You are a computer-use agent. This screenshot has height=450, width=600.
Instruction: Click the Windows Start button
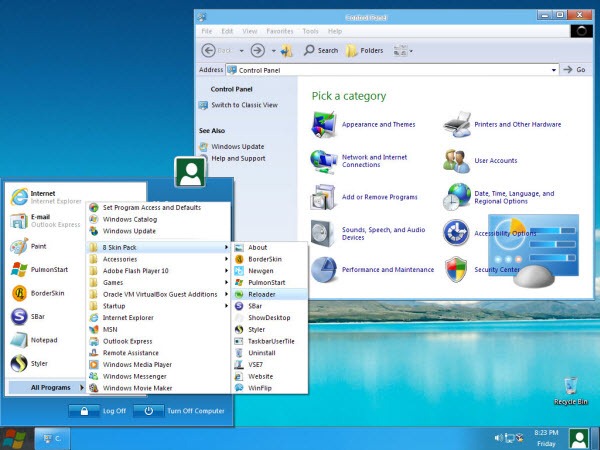point(14,439)
